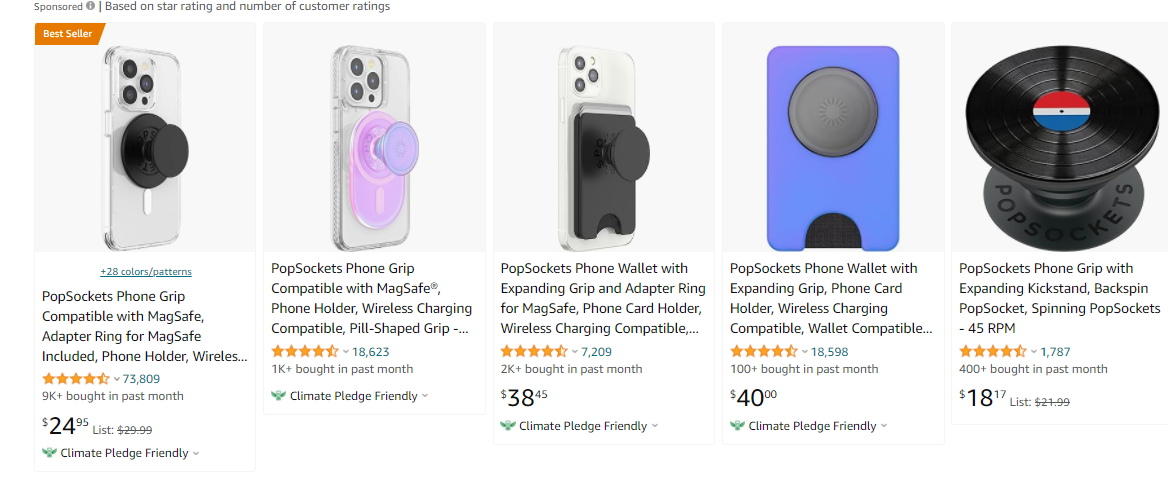Expand Climate Pledge Friendly dropdown under $38.45

[655, 426]
